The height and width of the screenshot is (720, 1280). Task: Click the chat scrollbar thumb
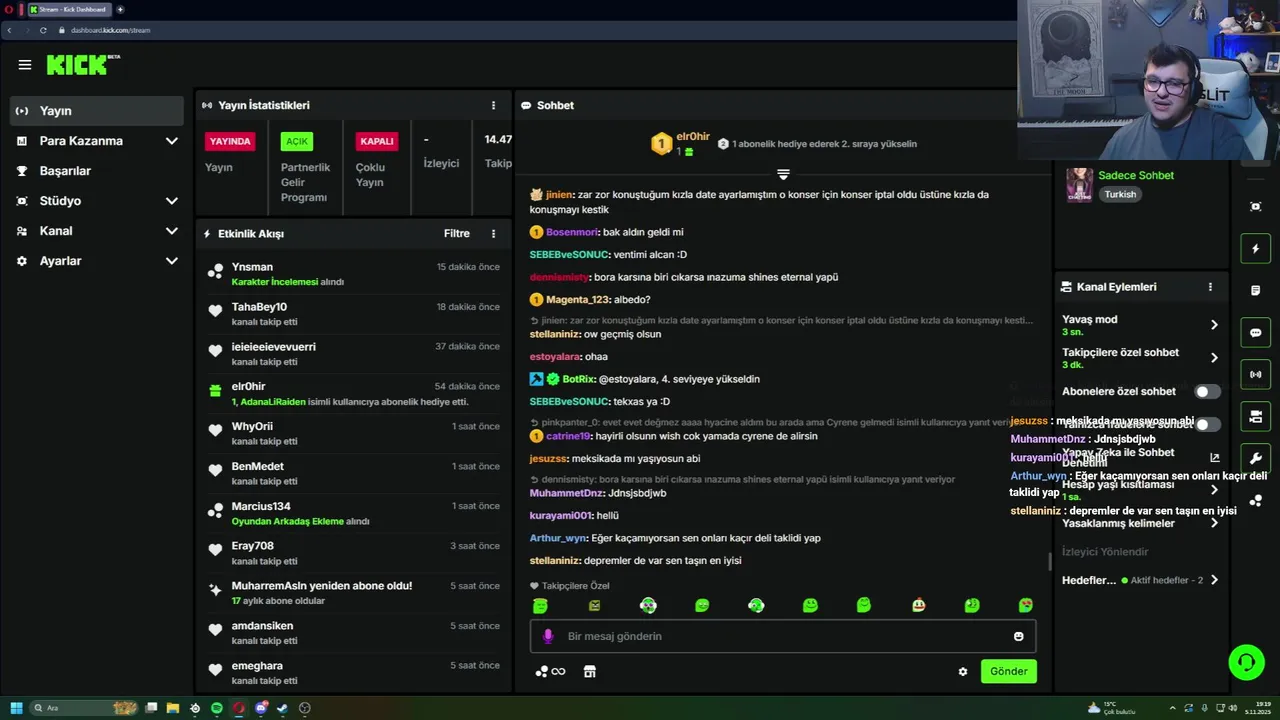click(1050, 562)
